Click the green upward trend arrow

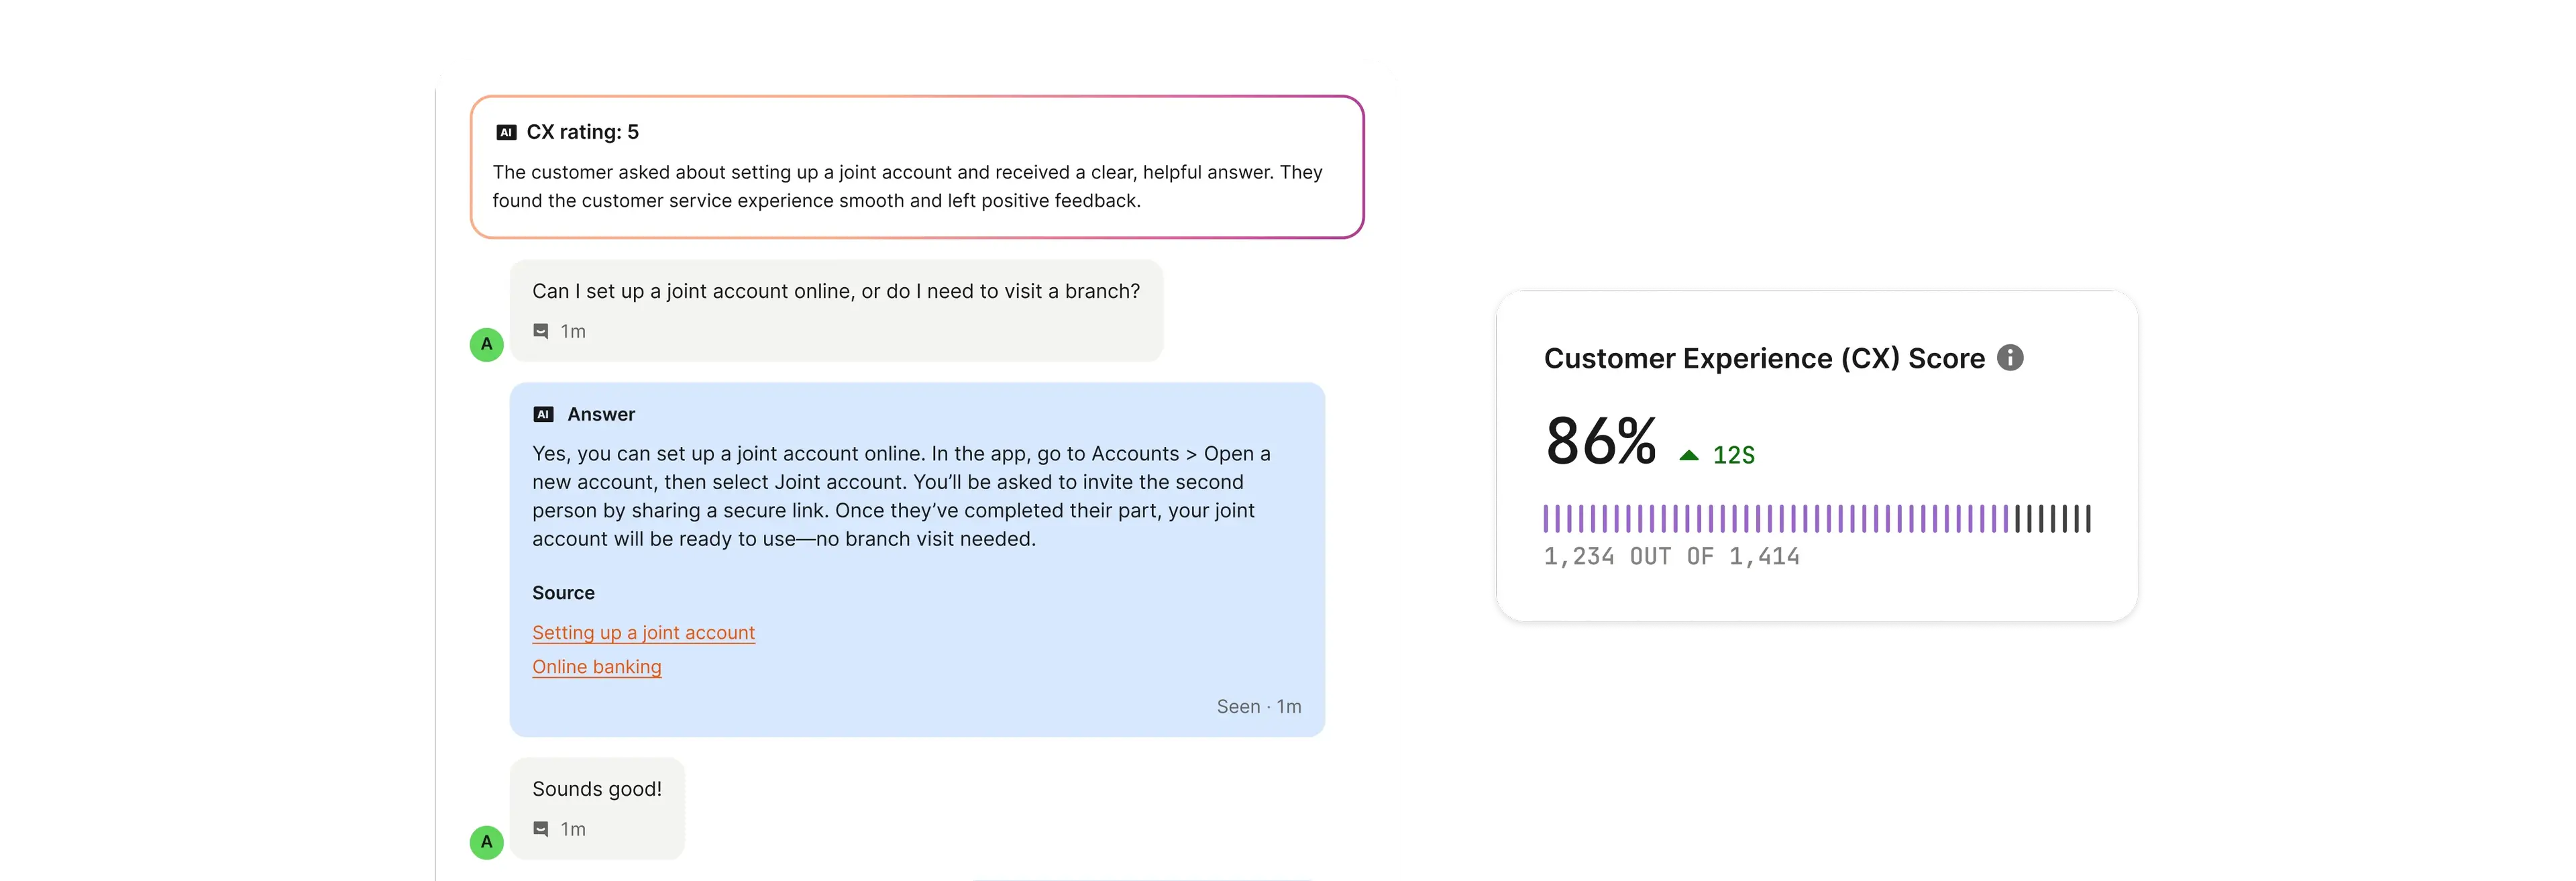[x=1689, y=455]
